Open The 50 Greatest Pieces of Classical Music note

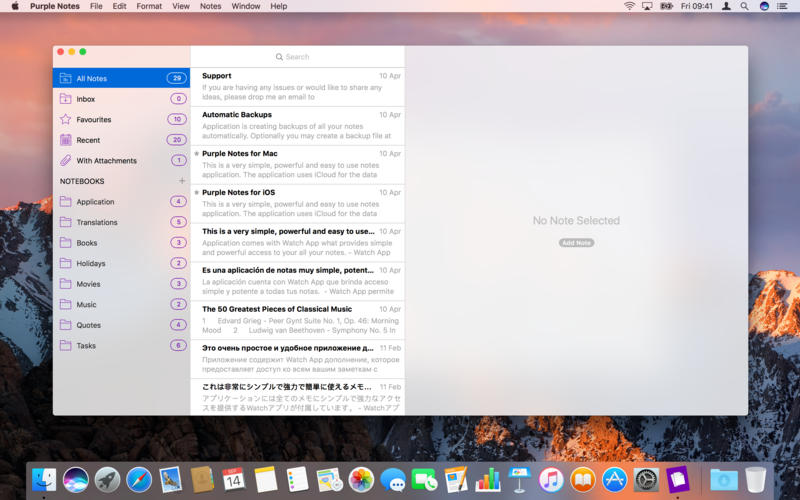(297, 320)
